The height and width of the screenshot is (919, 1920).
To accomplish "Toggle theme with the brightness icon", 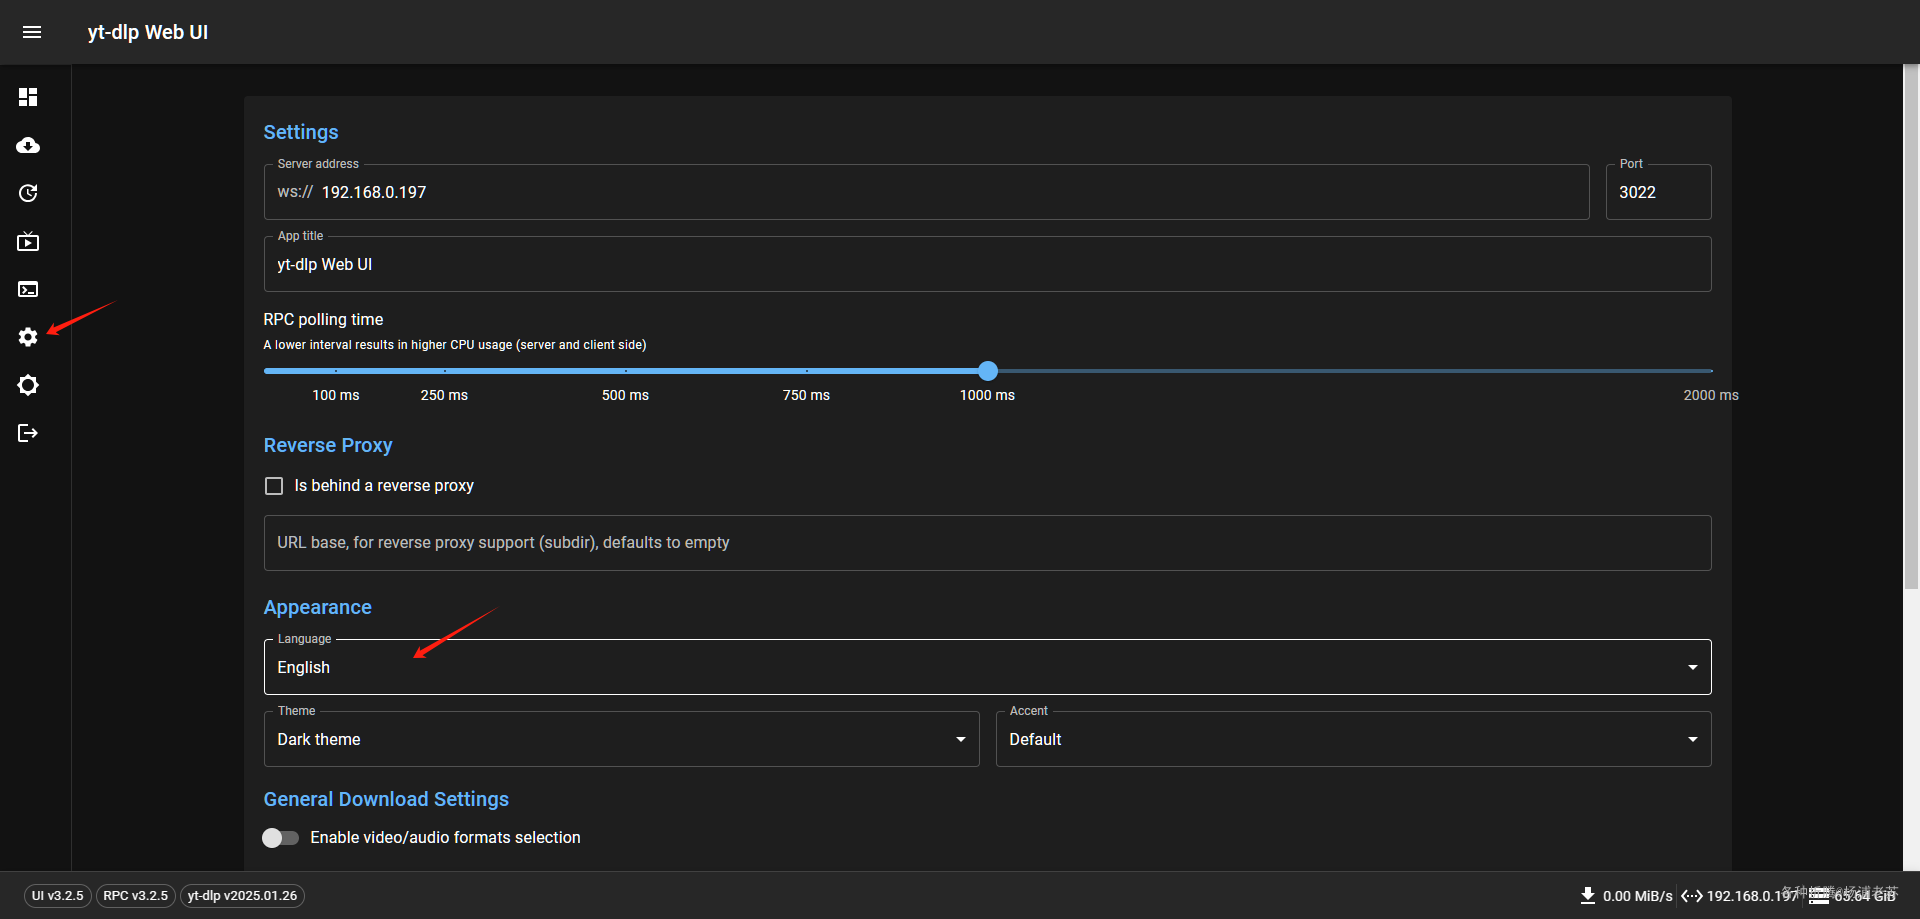I will click(x=28, y=385).
